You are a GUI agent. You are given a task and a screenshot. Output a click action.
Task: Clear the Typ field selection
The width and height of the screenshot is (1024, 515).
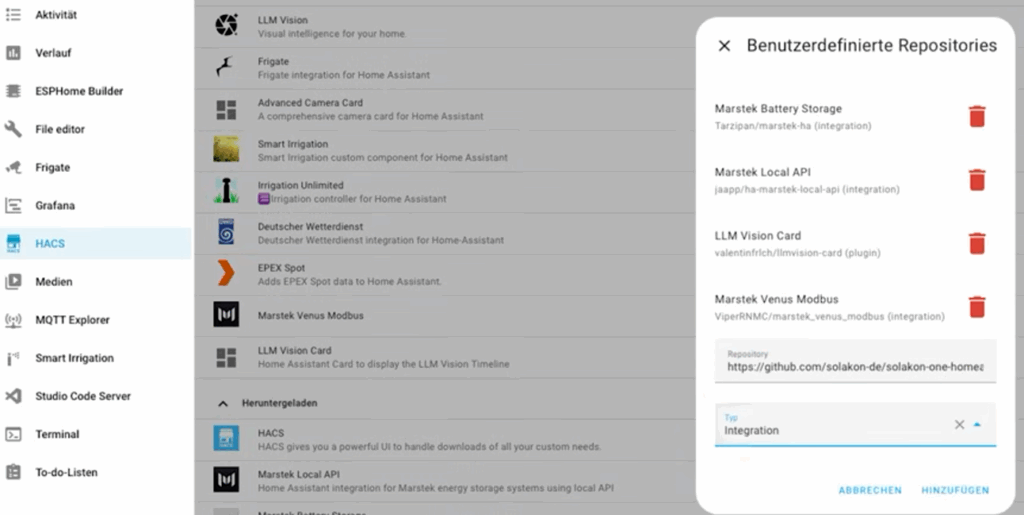coord(959,424)
